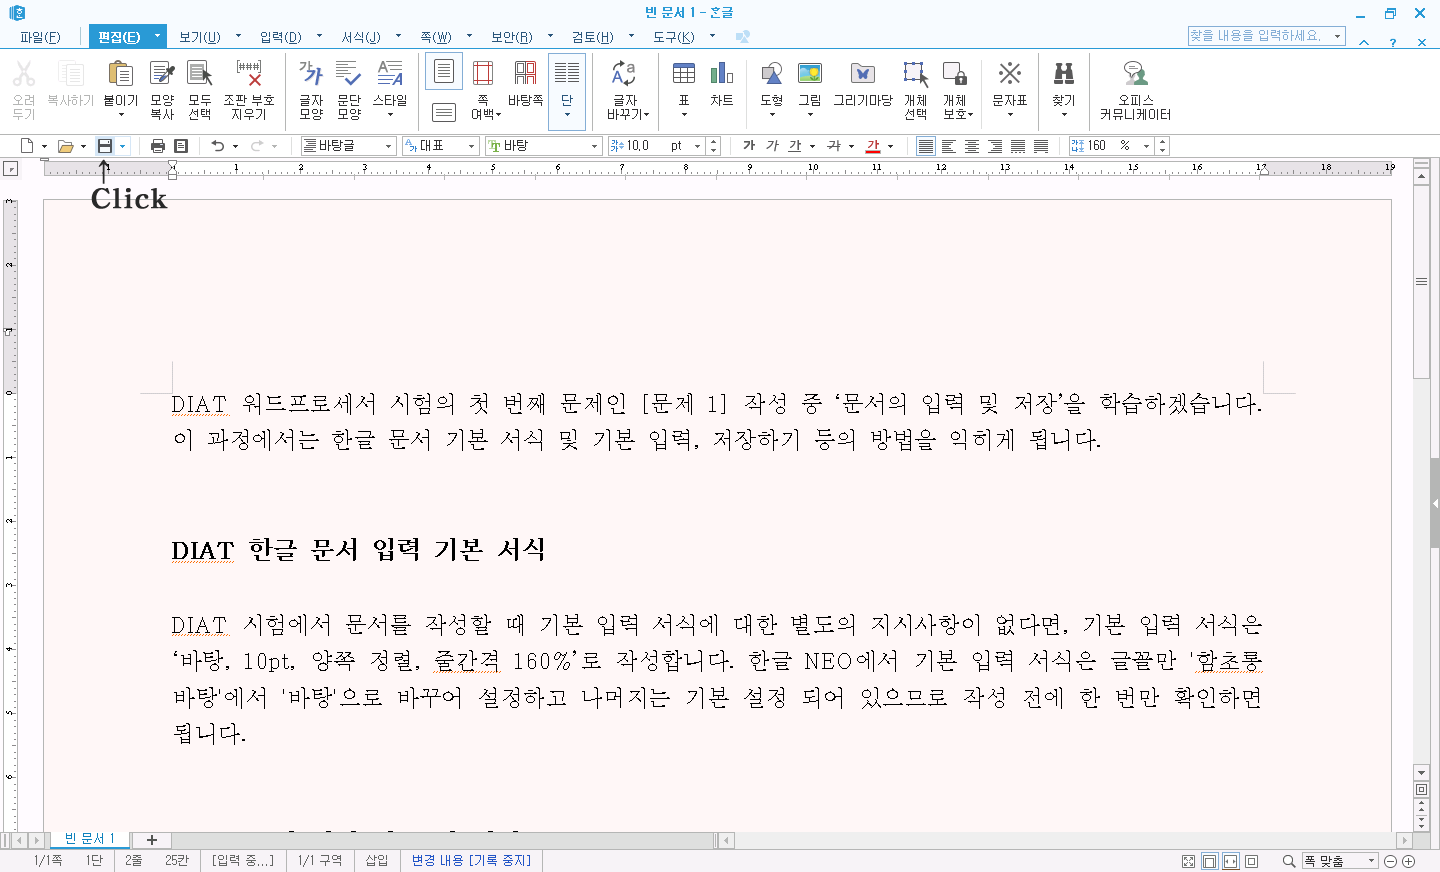This screenshot has height=872, width=1440.
Task: Click the Undo arrow icon
Action: pos(218,146)
